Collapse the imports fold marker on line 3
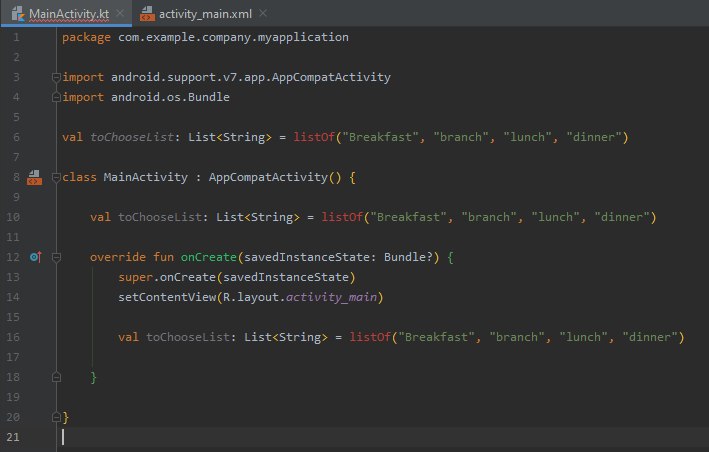Viewport: 709px width, 452px height. click(x=57, y=78)
